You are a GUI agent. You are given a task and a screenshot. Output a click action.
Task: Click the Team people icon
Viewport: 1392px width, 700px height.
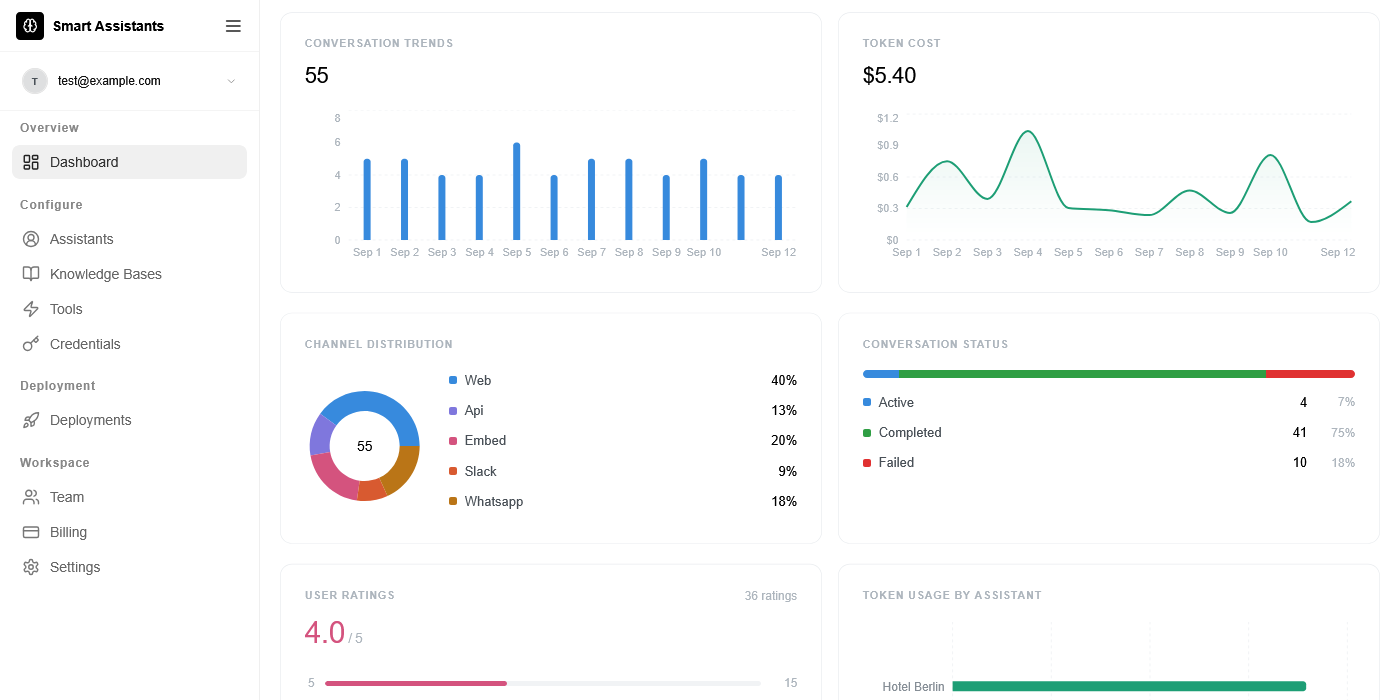tap(31, 497)
